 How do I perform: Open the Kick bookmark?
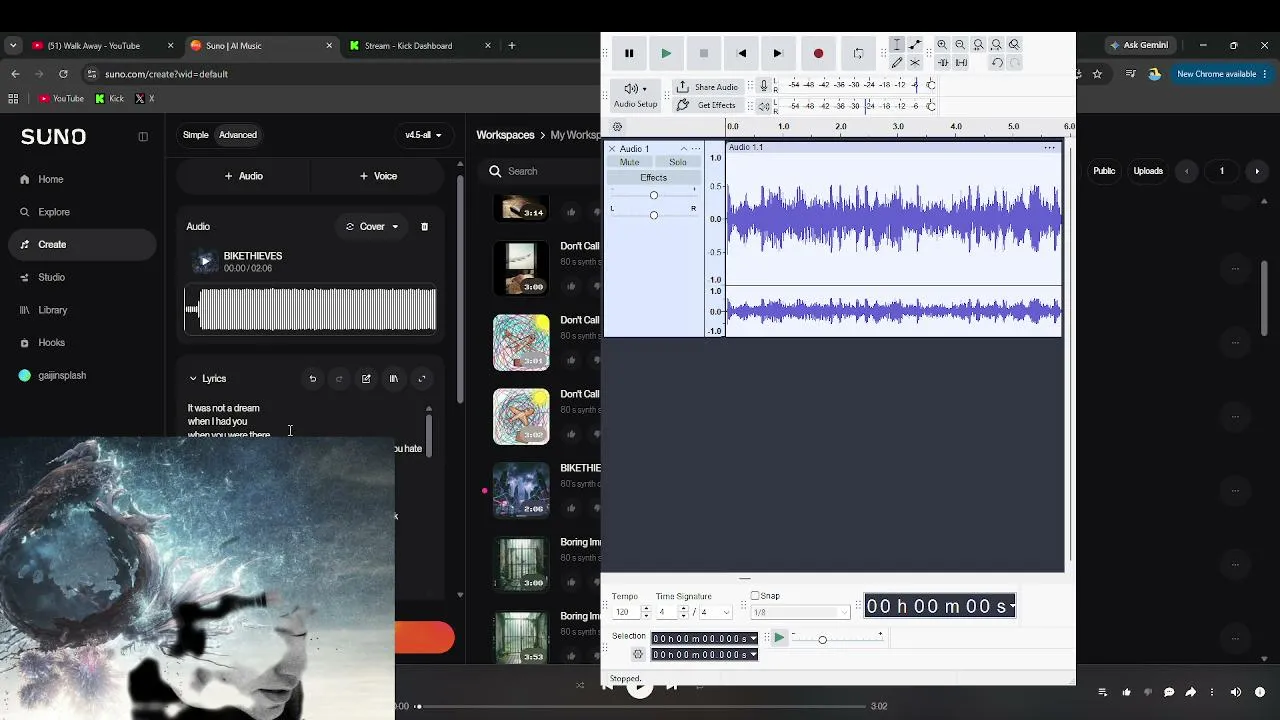coord(110,98)
